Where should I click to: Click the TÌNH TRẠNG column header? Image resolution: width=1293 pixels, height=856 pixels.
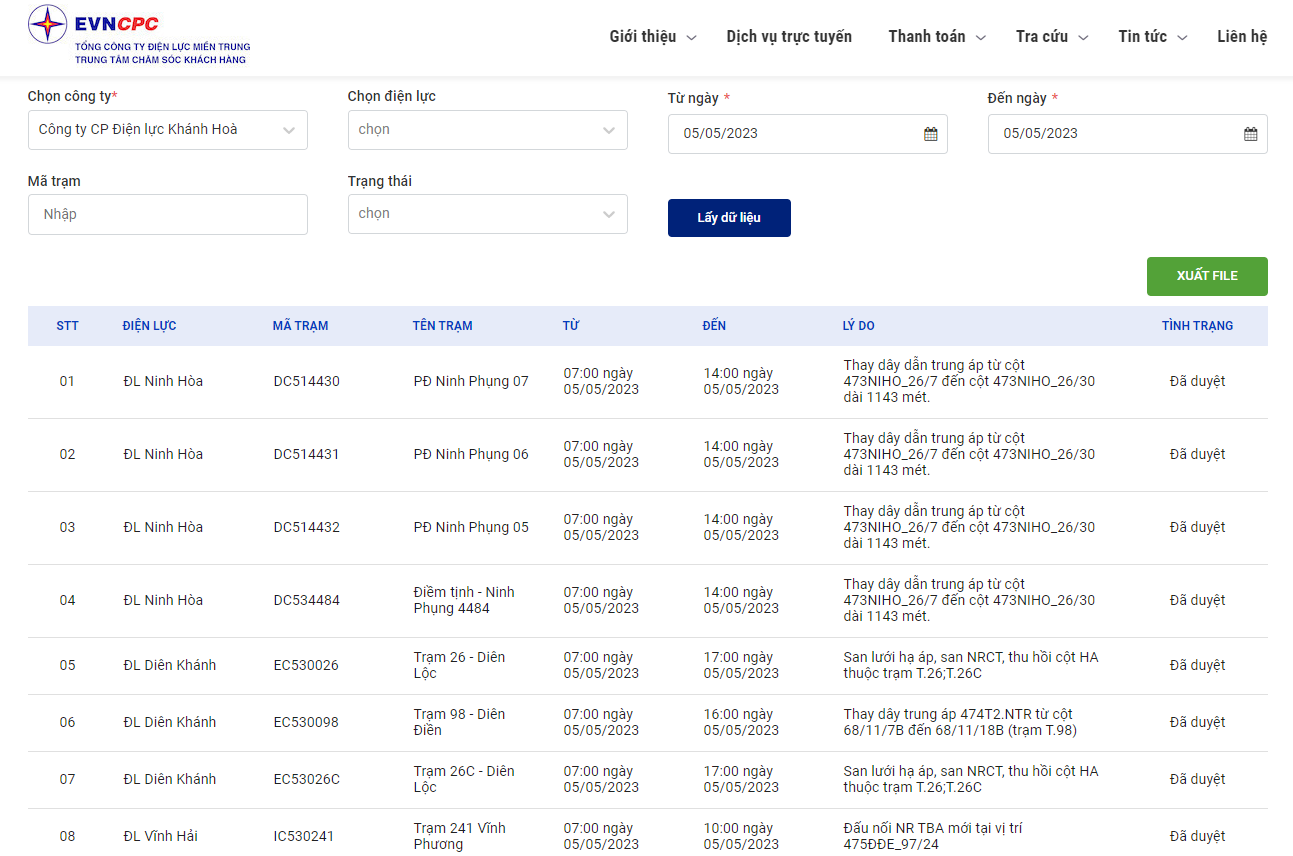click(x=1197, y=326)
